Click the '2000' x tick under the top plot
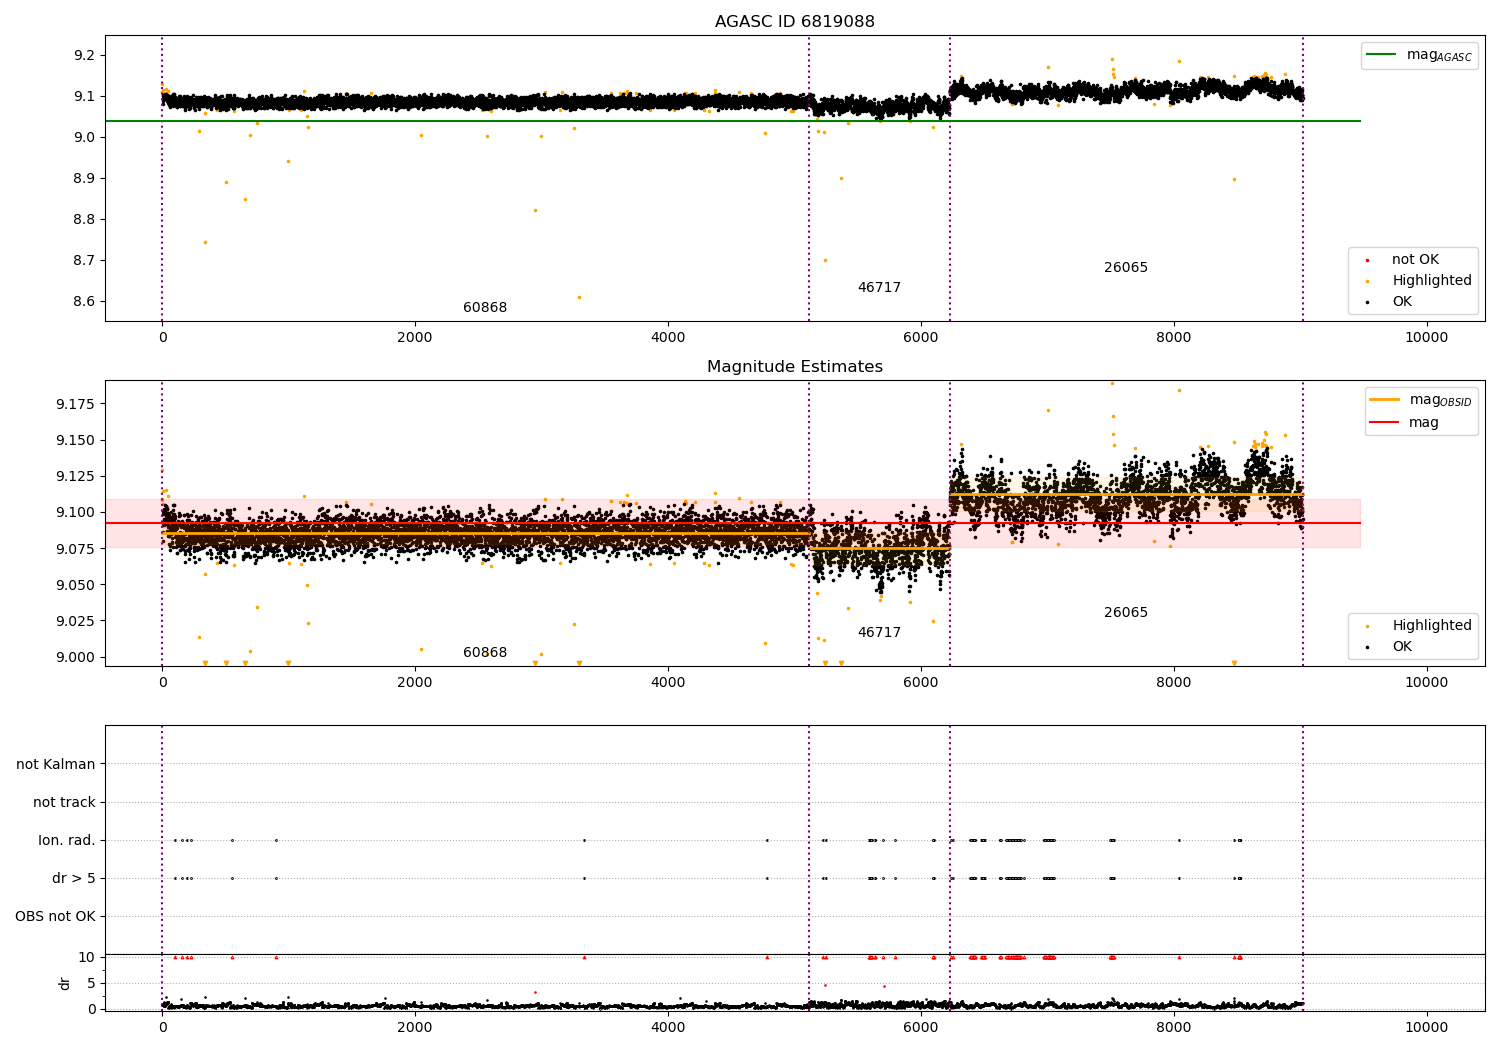This screenshot has width=1500, height=1050. [415, 337]
